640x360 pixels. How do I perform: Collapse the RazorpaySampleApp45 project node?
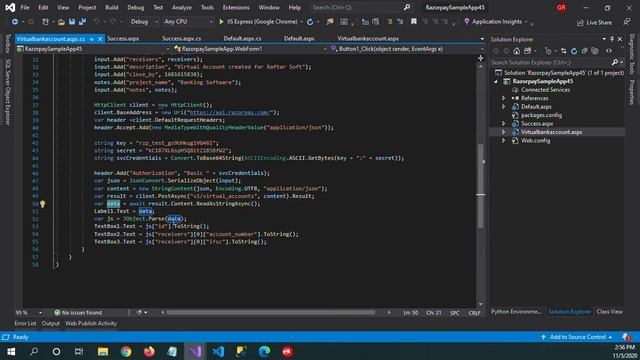click(x=496, y=82)
